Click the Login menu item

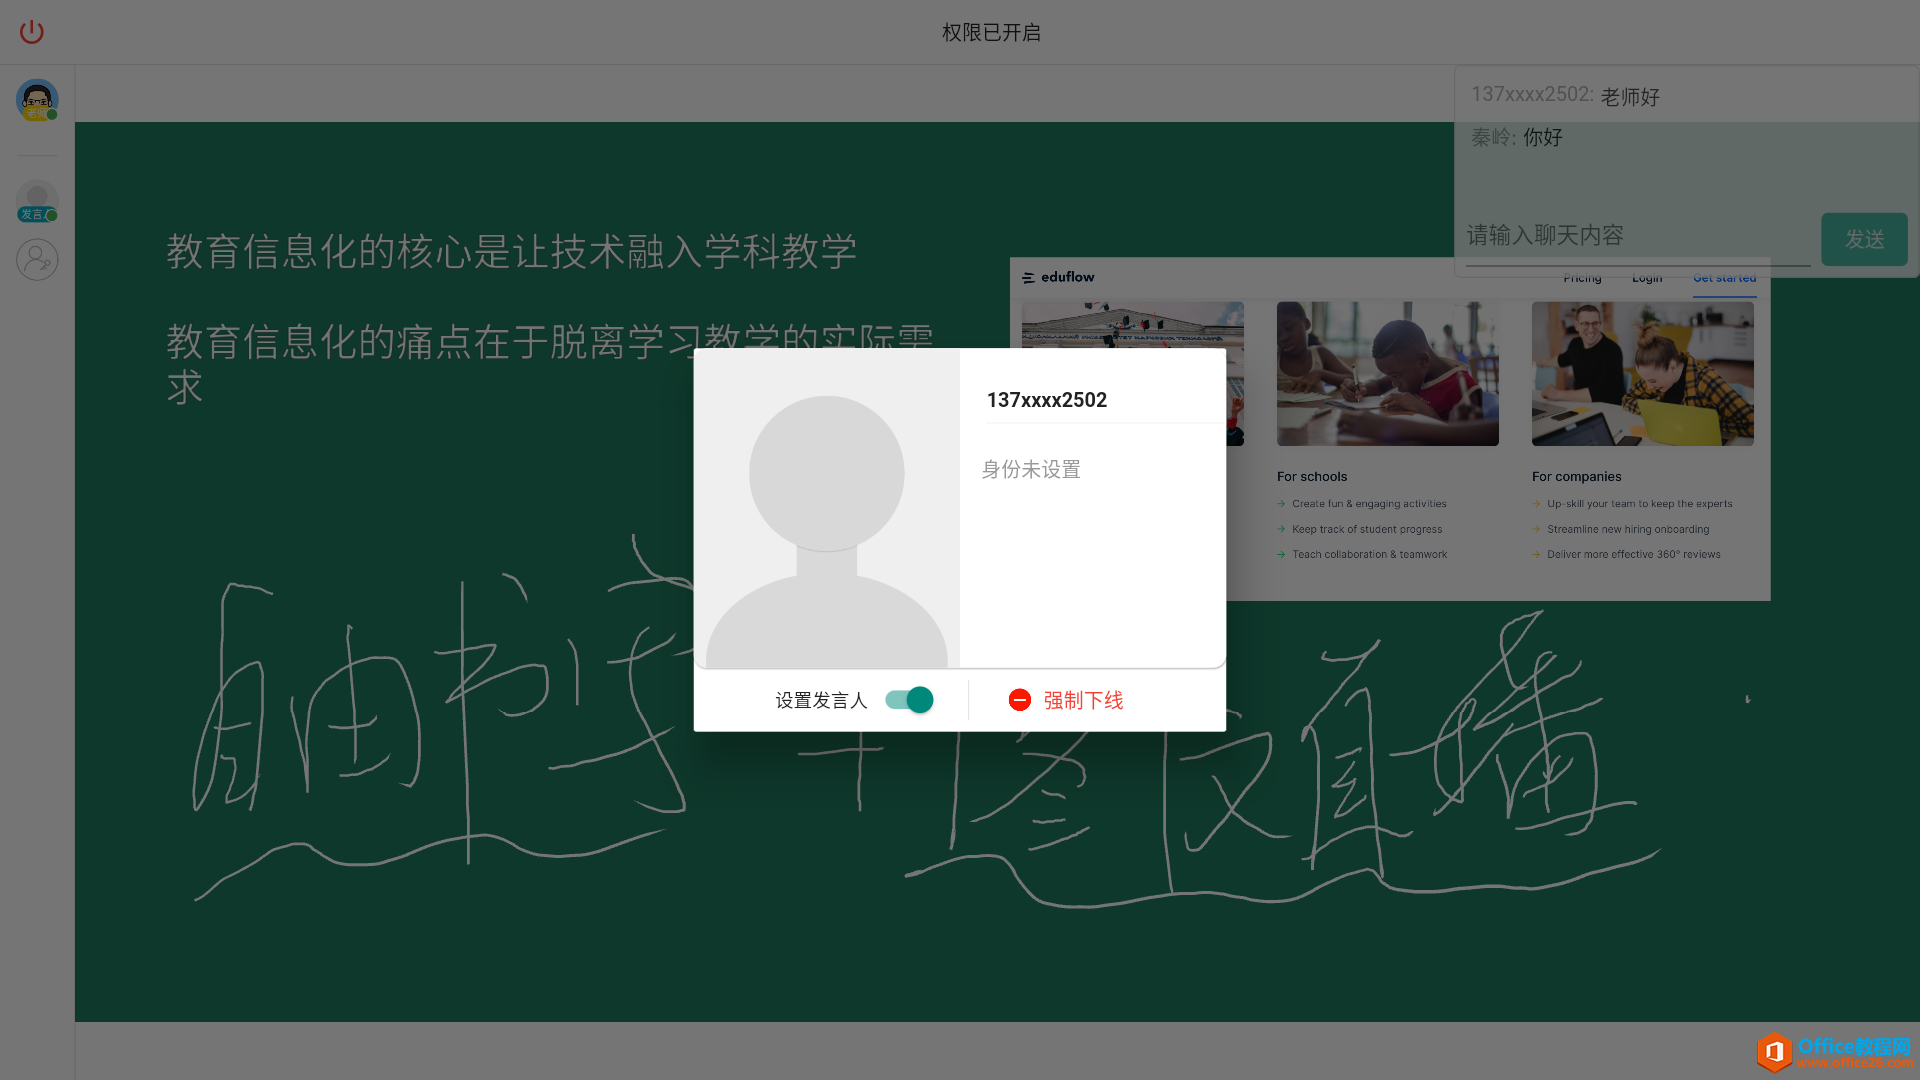[1647, 277]
